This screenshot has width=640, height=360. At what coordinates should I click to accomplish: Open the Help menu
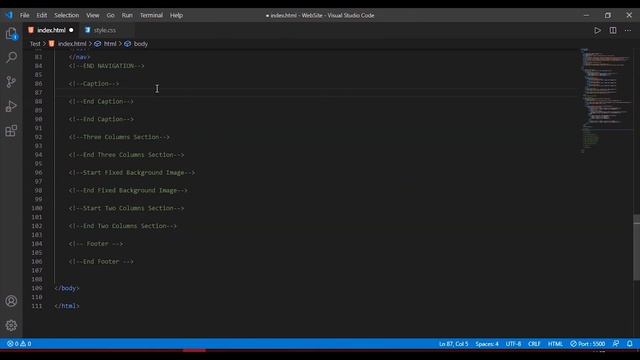(x=176, y=15)
